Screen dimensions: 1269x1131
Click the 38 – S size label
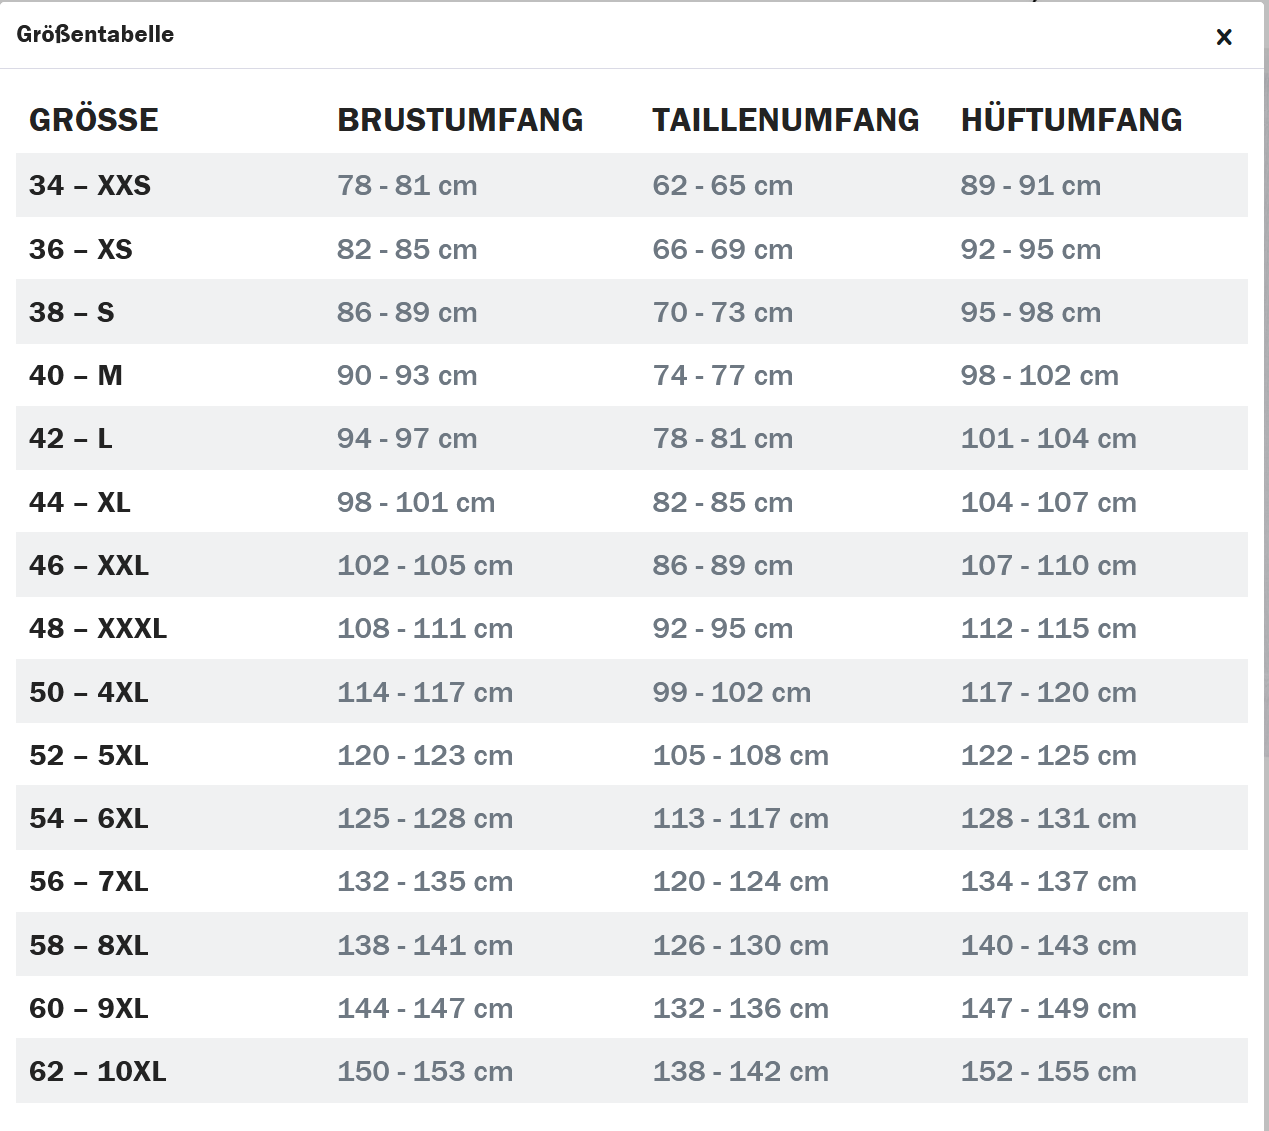[x=72, y=312]
